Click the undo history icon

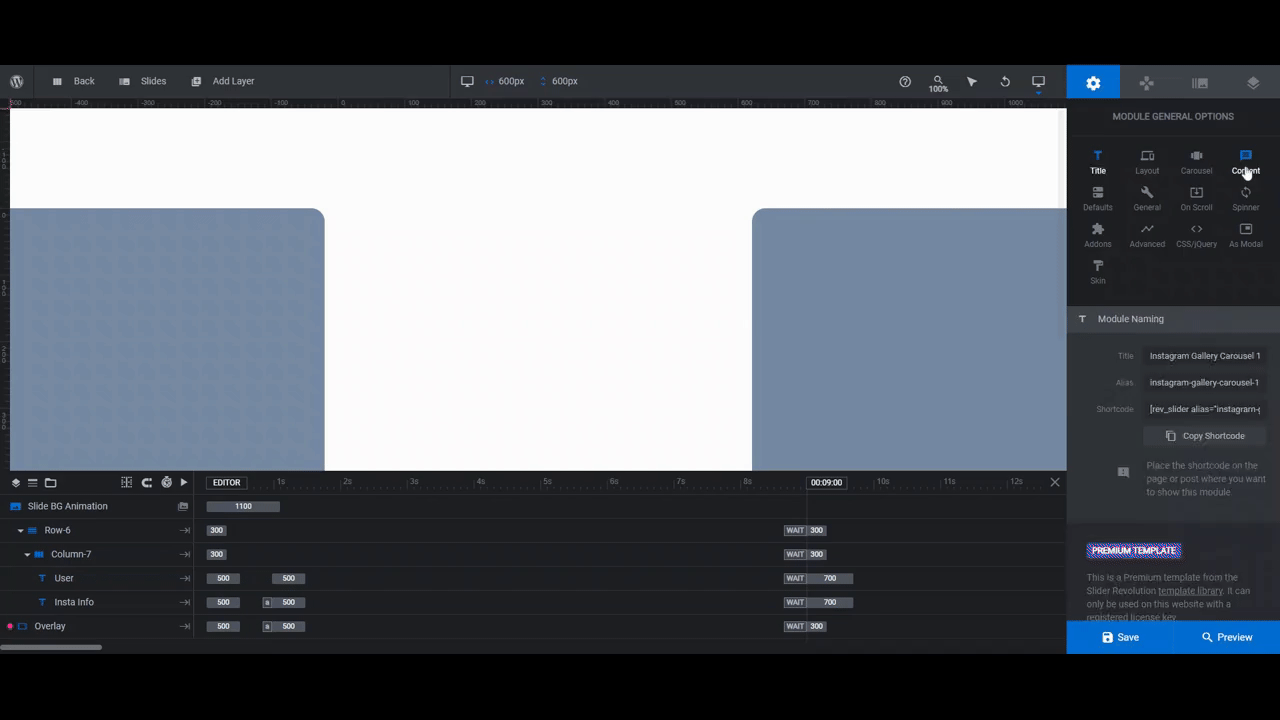pyautogui.click(x=1005, y=82)
